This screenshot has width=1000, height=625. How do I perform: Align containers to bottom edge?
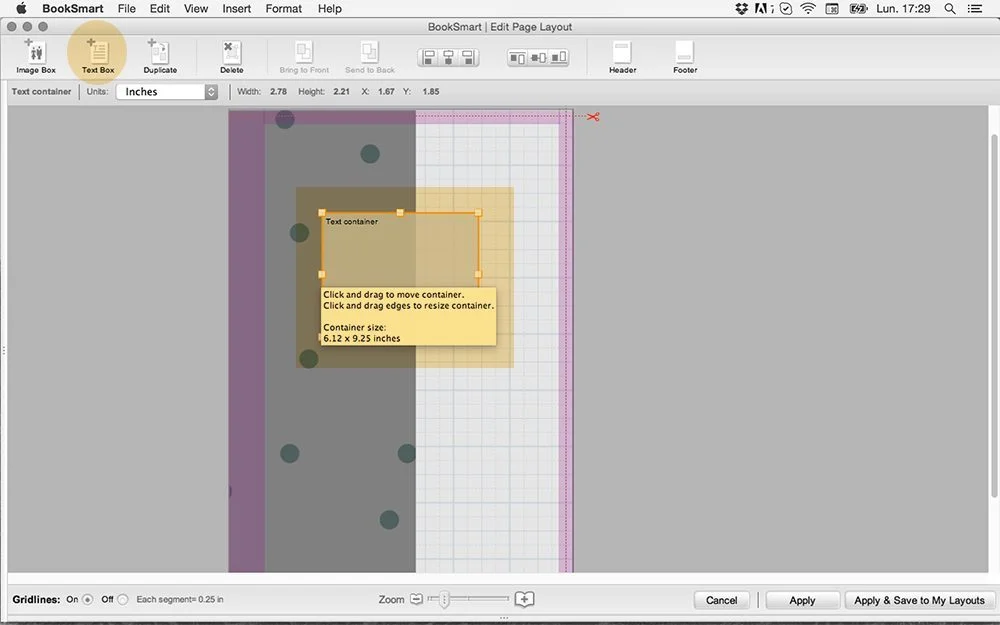[559, 58]
